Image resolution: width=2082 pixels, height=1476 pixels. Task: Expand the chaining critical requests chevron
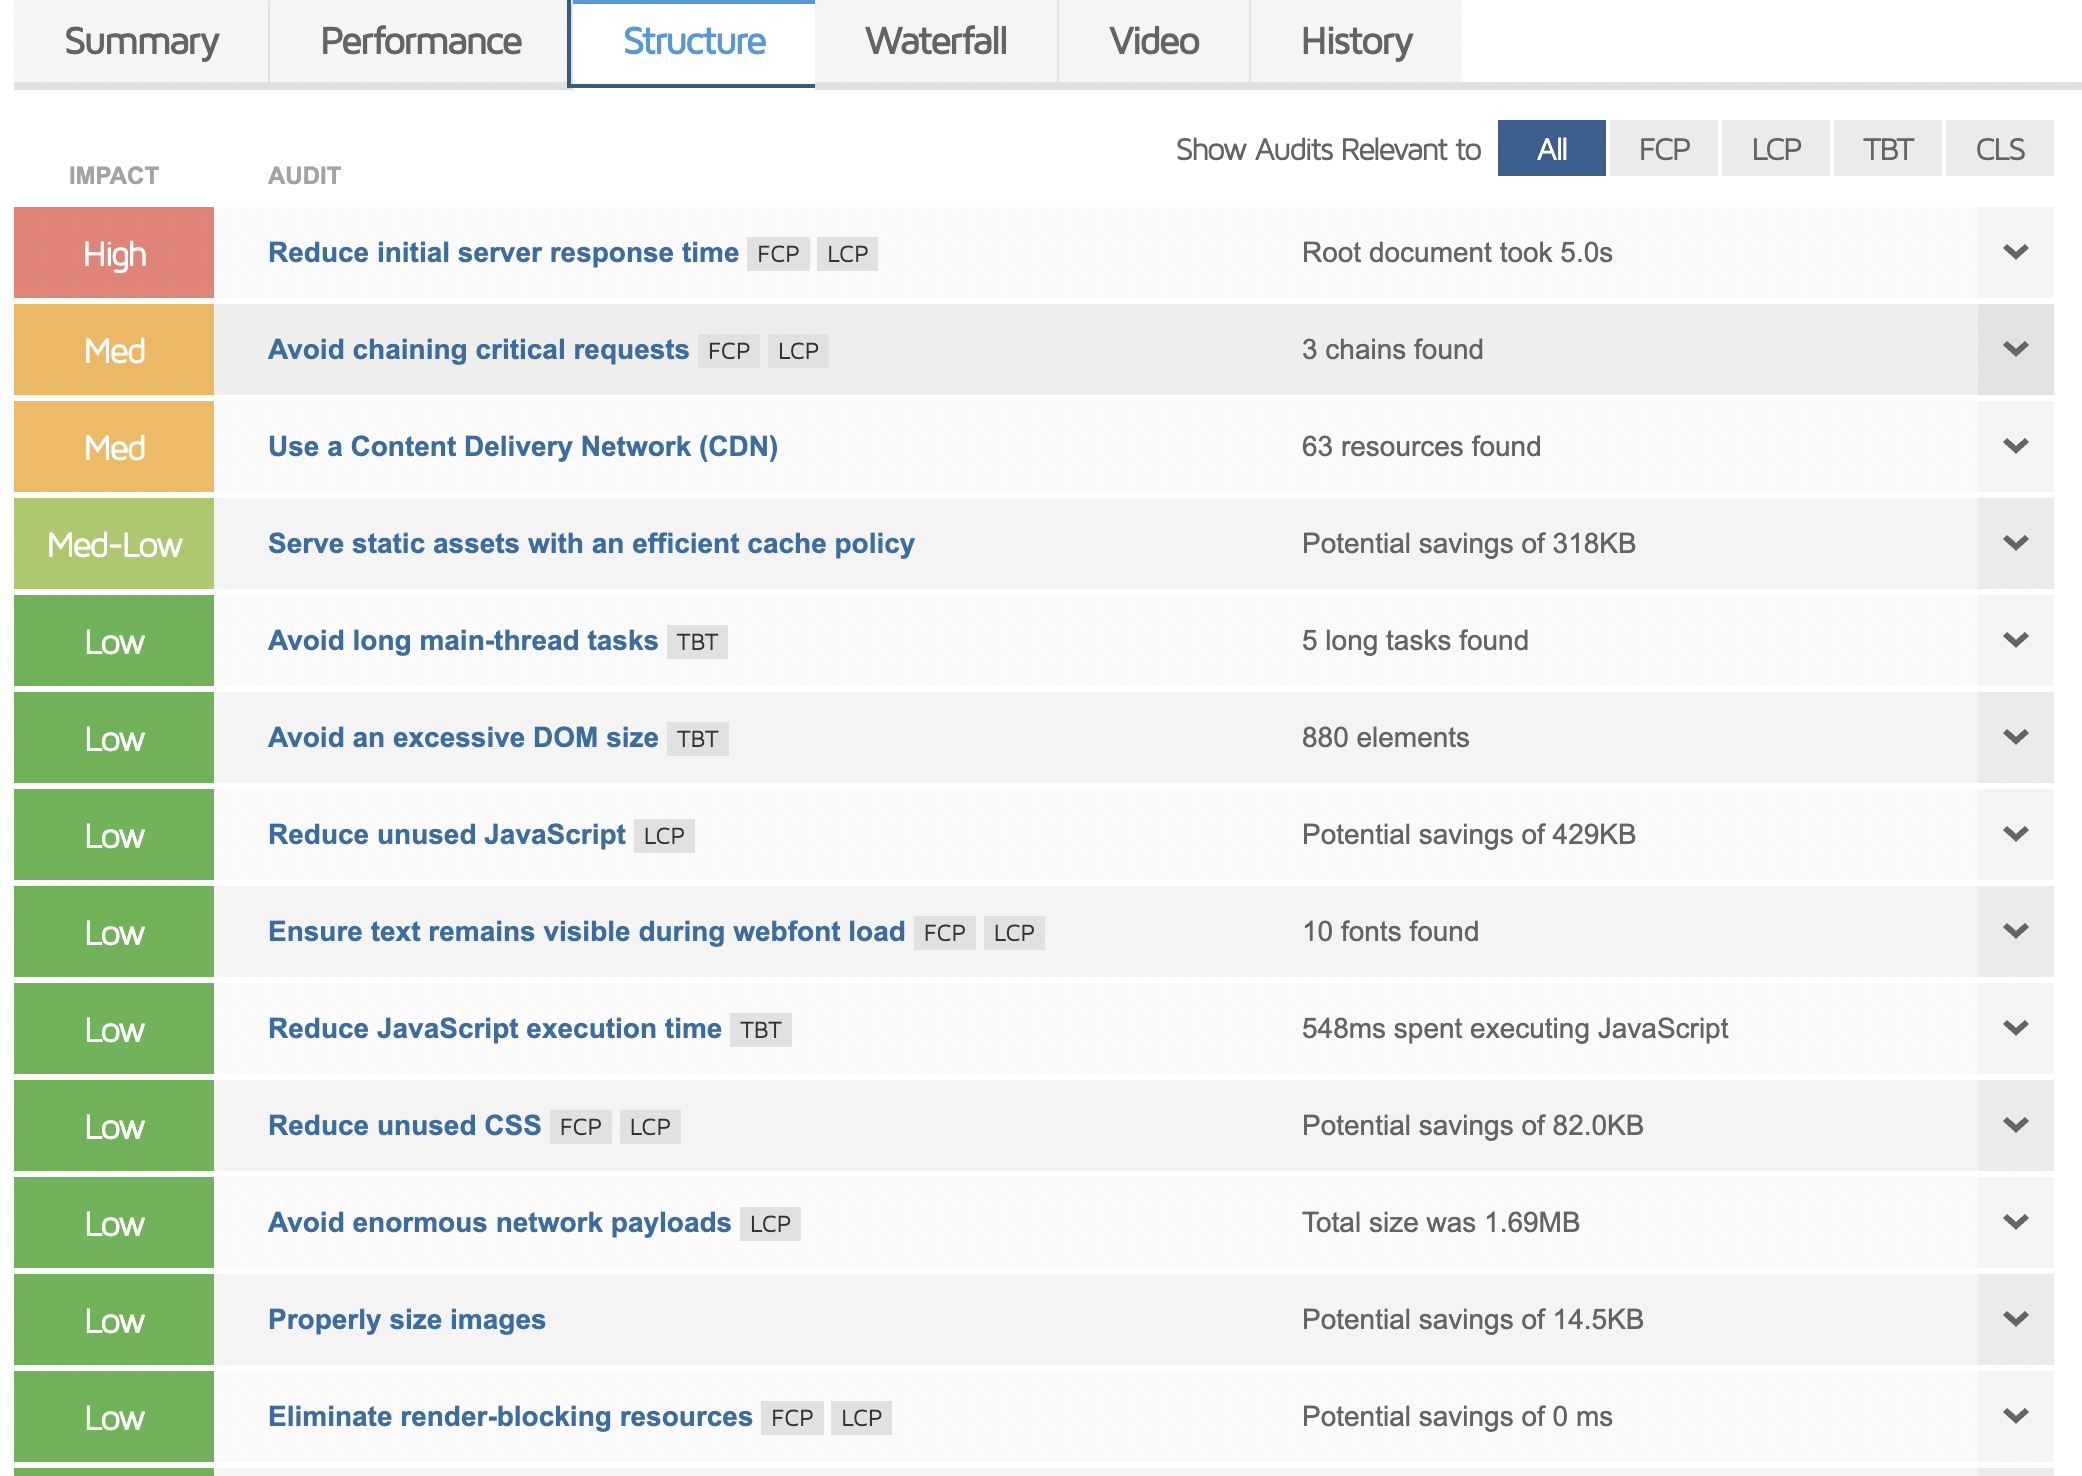tap(2015, 349)
